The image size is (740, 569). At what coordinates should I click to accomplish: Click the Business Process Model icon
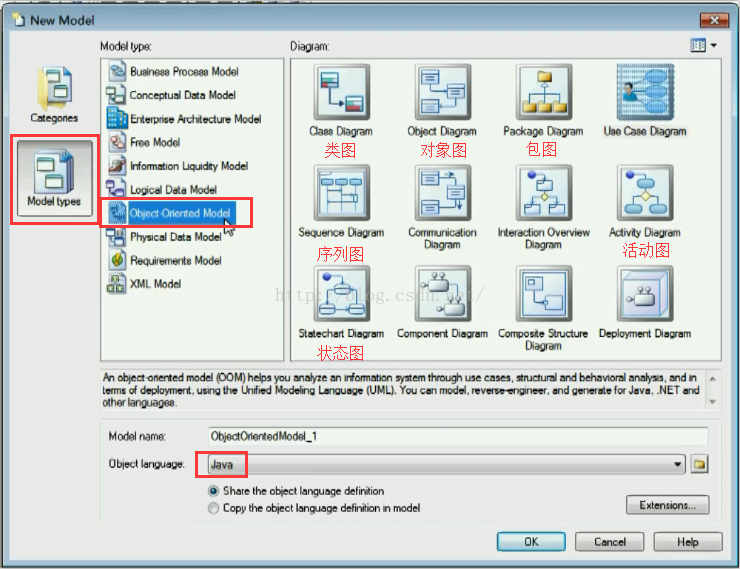[x=117, y=71]
